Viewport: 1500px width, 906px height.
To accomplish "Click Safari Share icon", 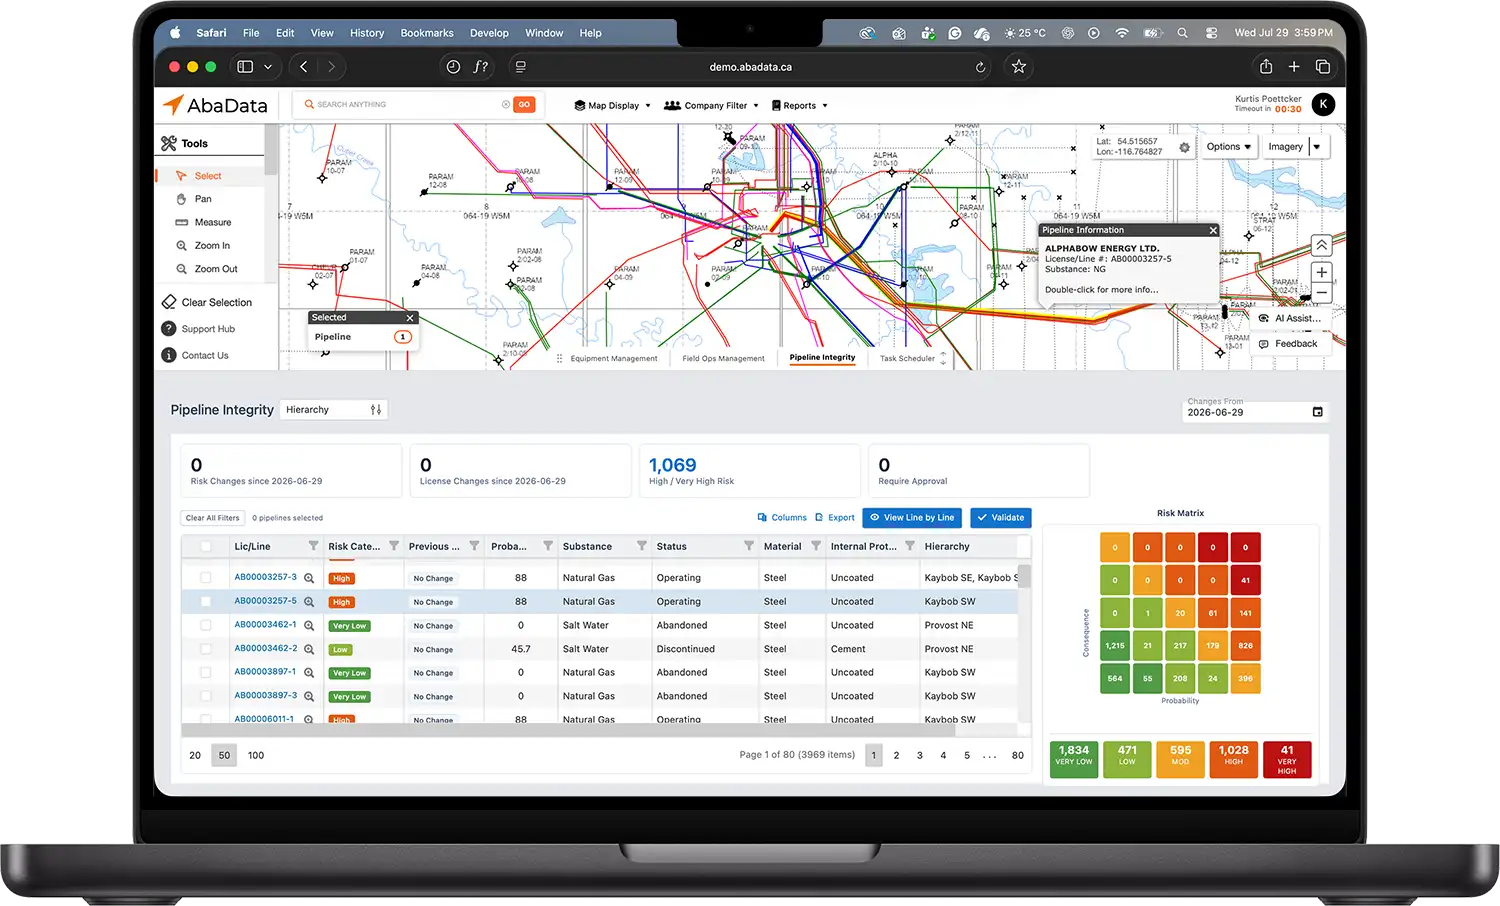I will pos(1266,67).
